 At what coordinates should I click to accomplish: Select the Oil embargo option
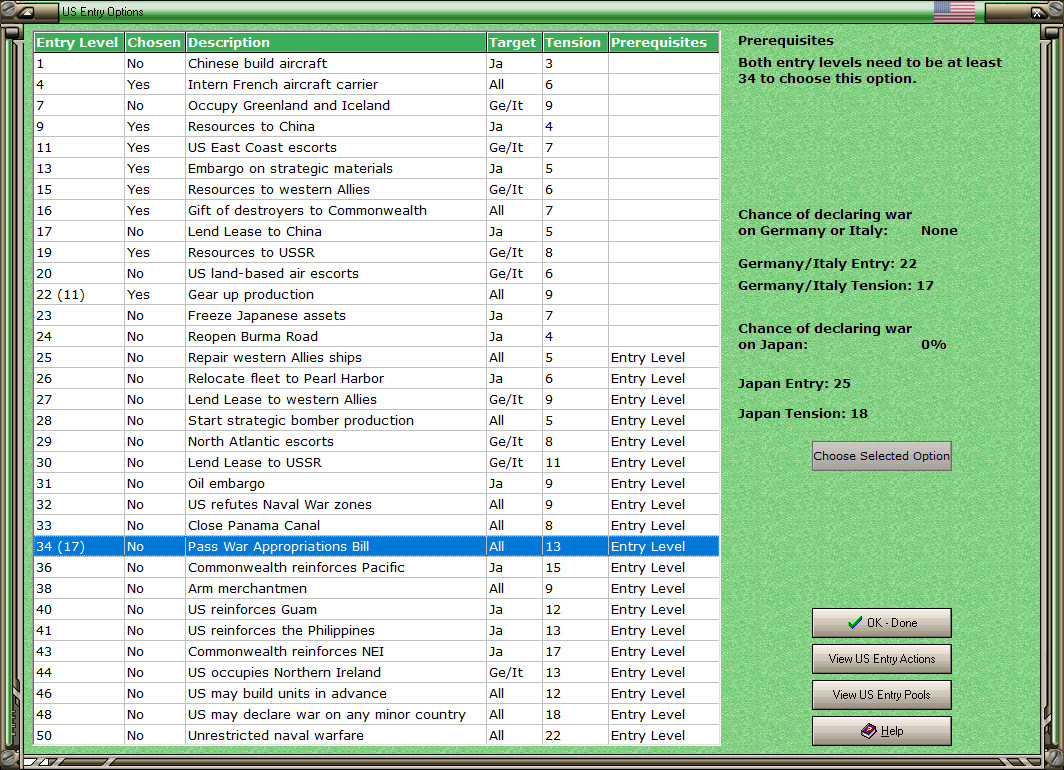click(x=377, y=484)
